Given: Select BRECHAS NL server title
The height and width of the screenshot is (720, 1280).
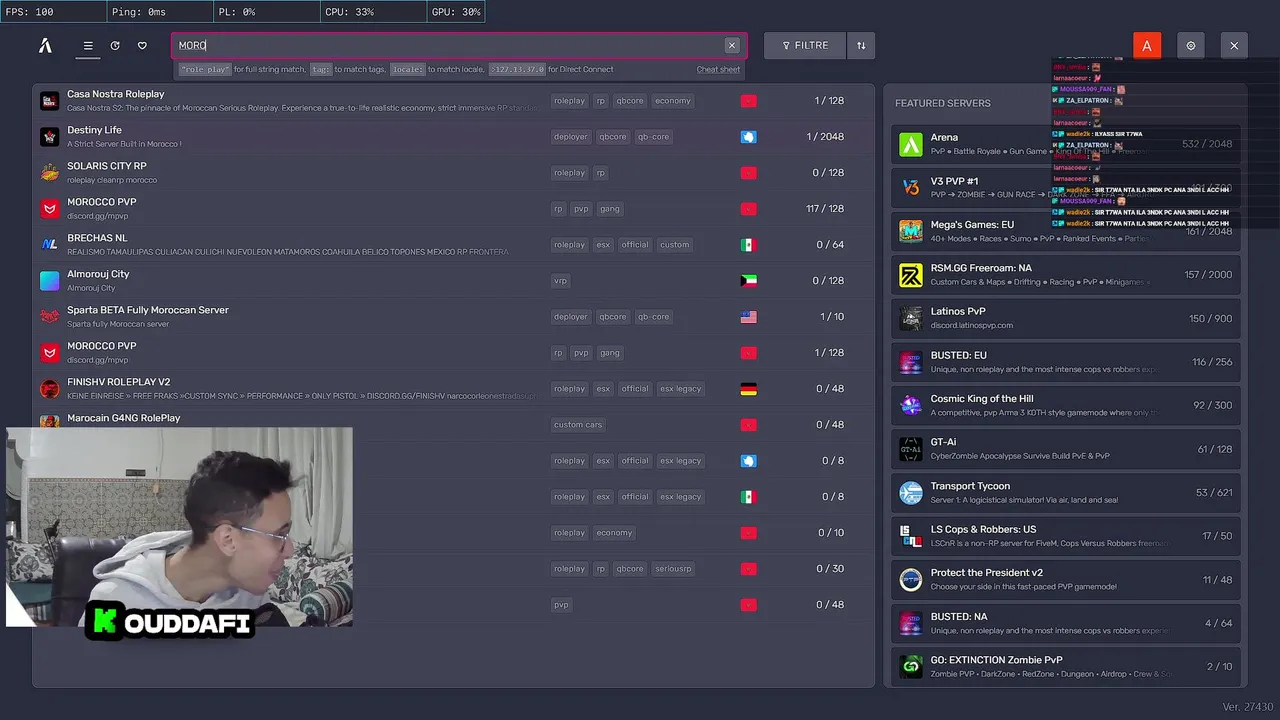Looking at the screenshot, I should pos(97,238).
